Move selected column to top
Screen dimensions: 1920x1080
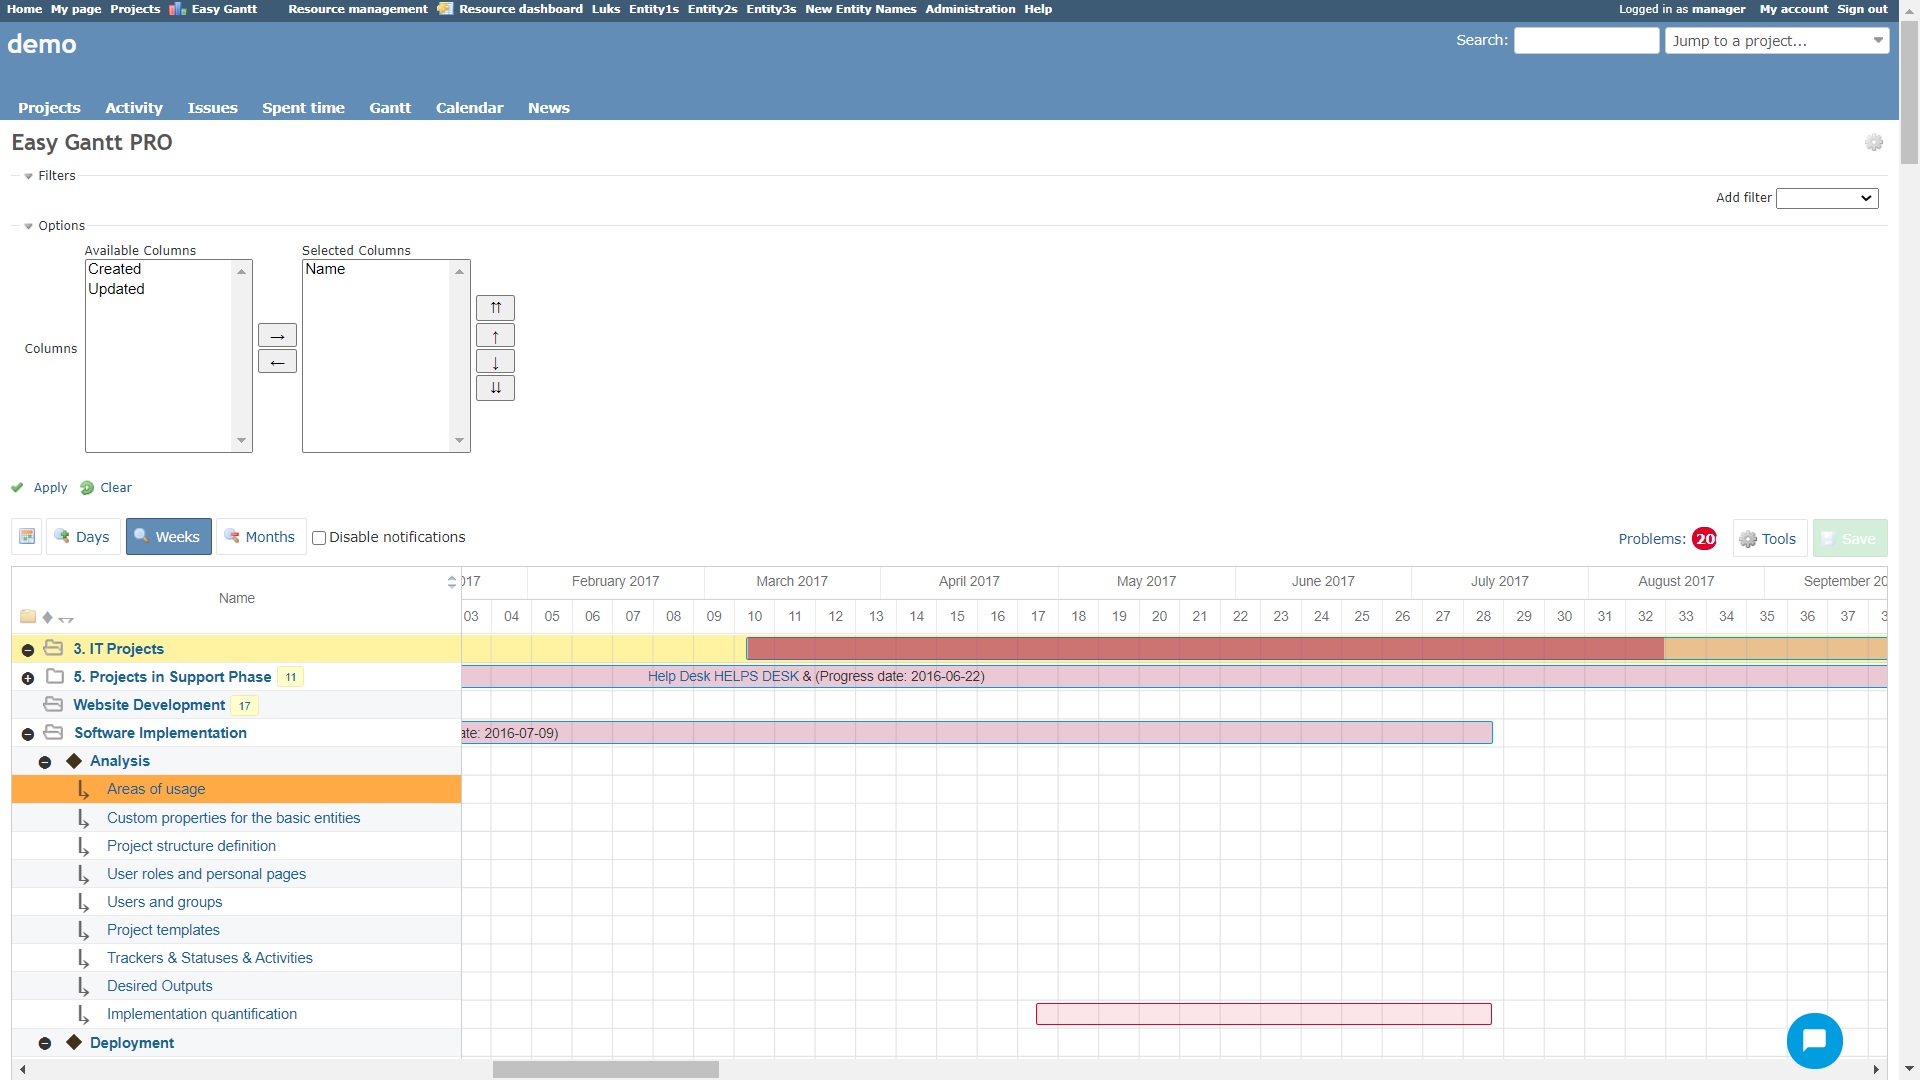(495, 308)
